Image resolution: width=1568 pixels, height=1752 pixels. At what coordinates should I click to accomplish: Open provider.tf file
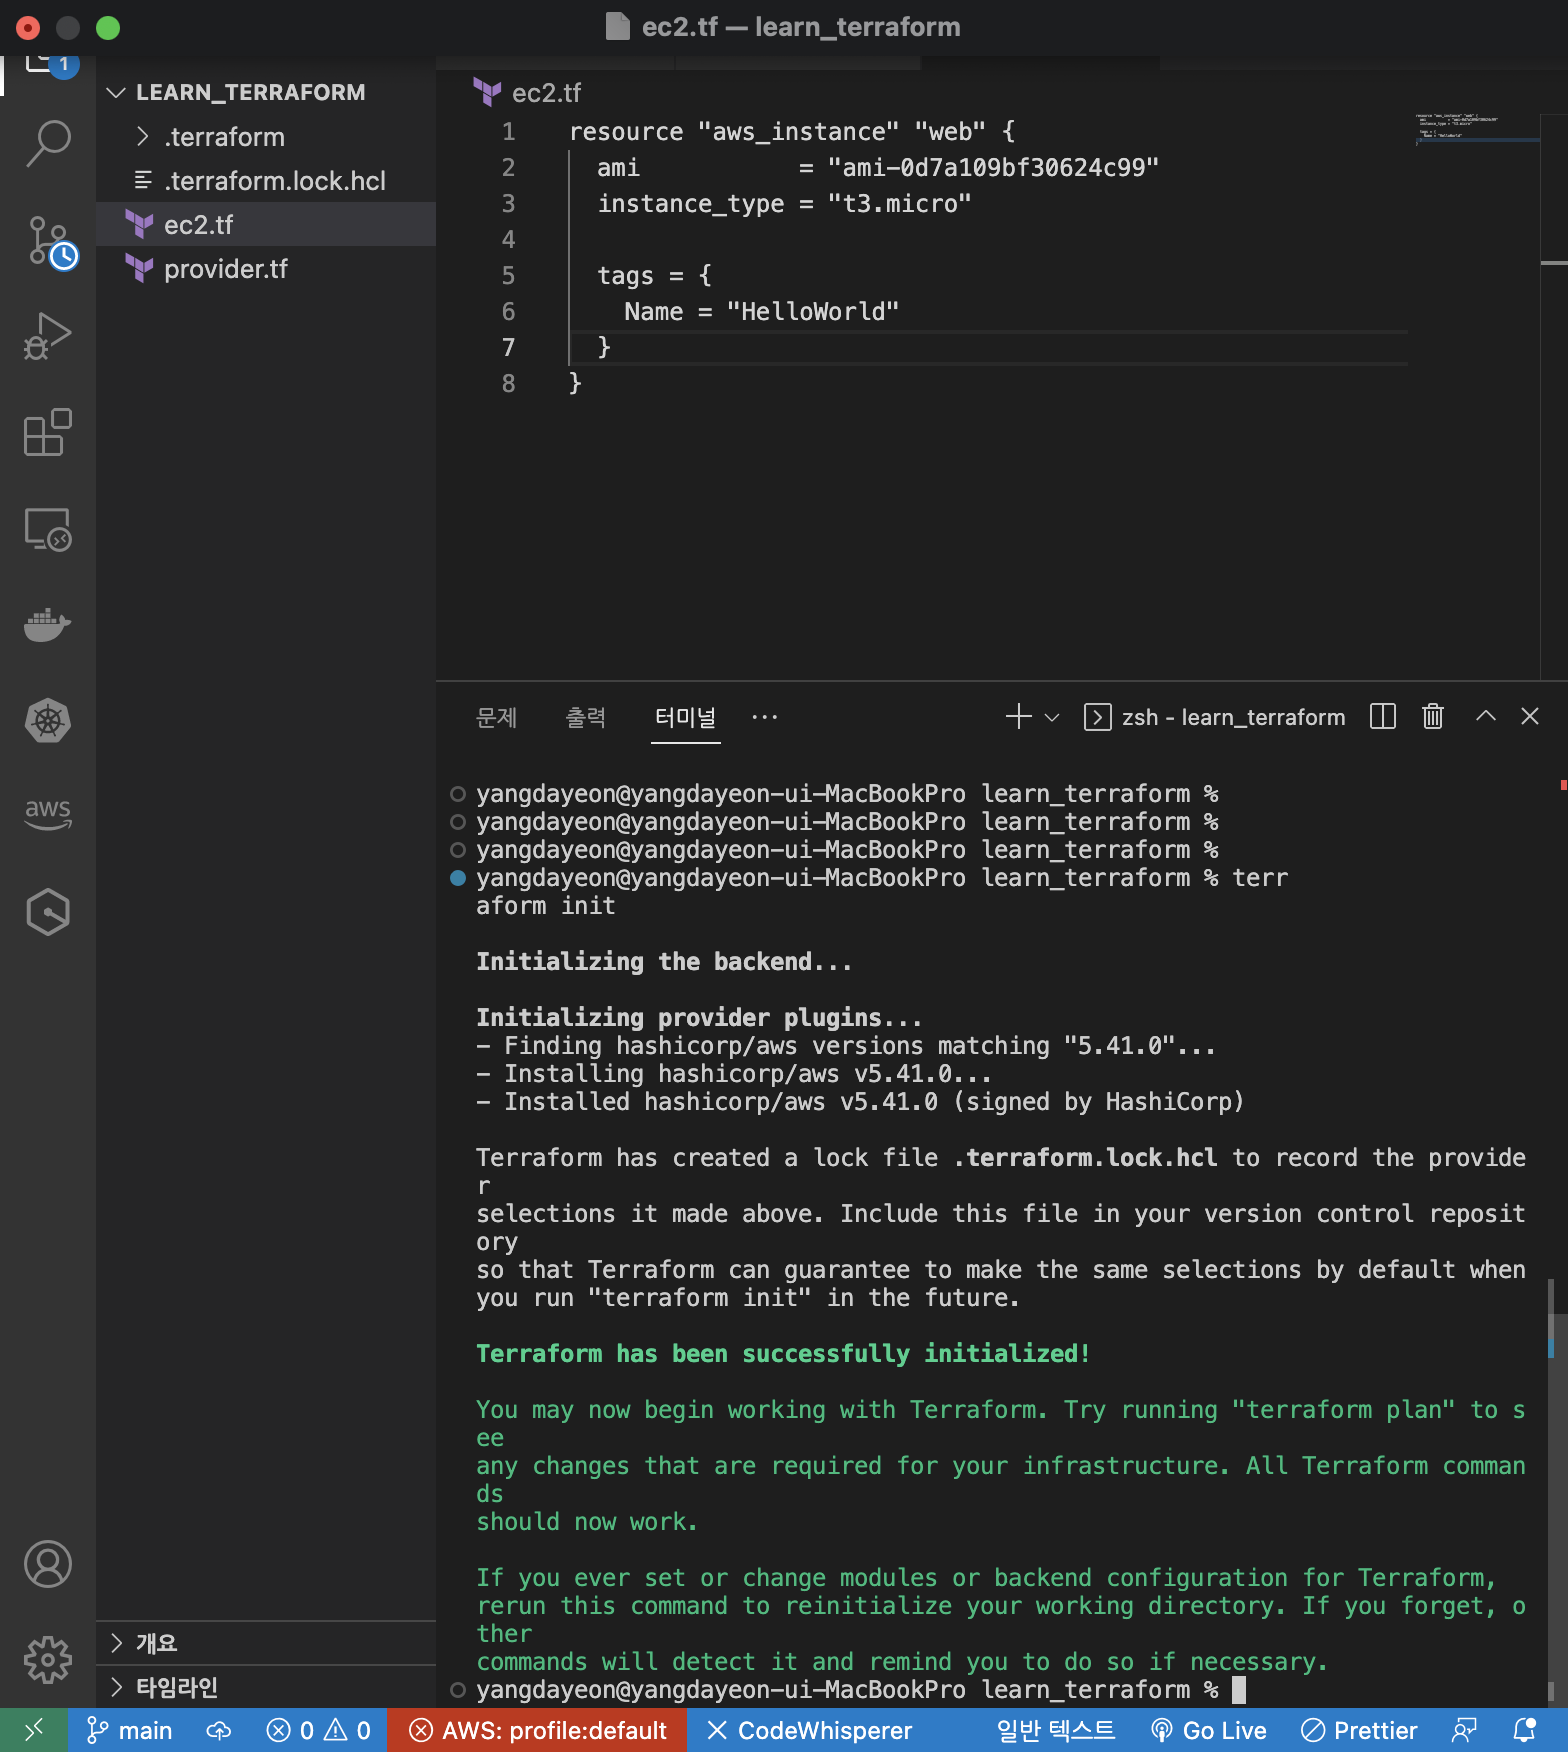click(x=266, y=269)
